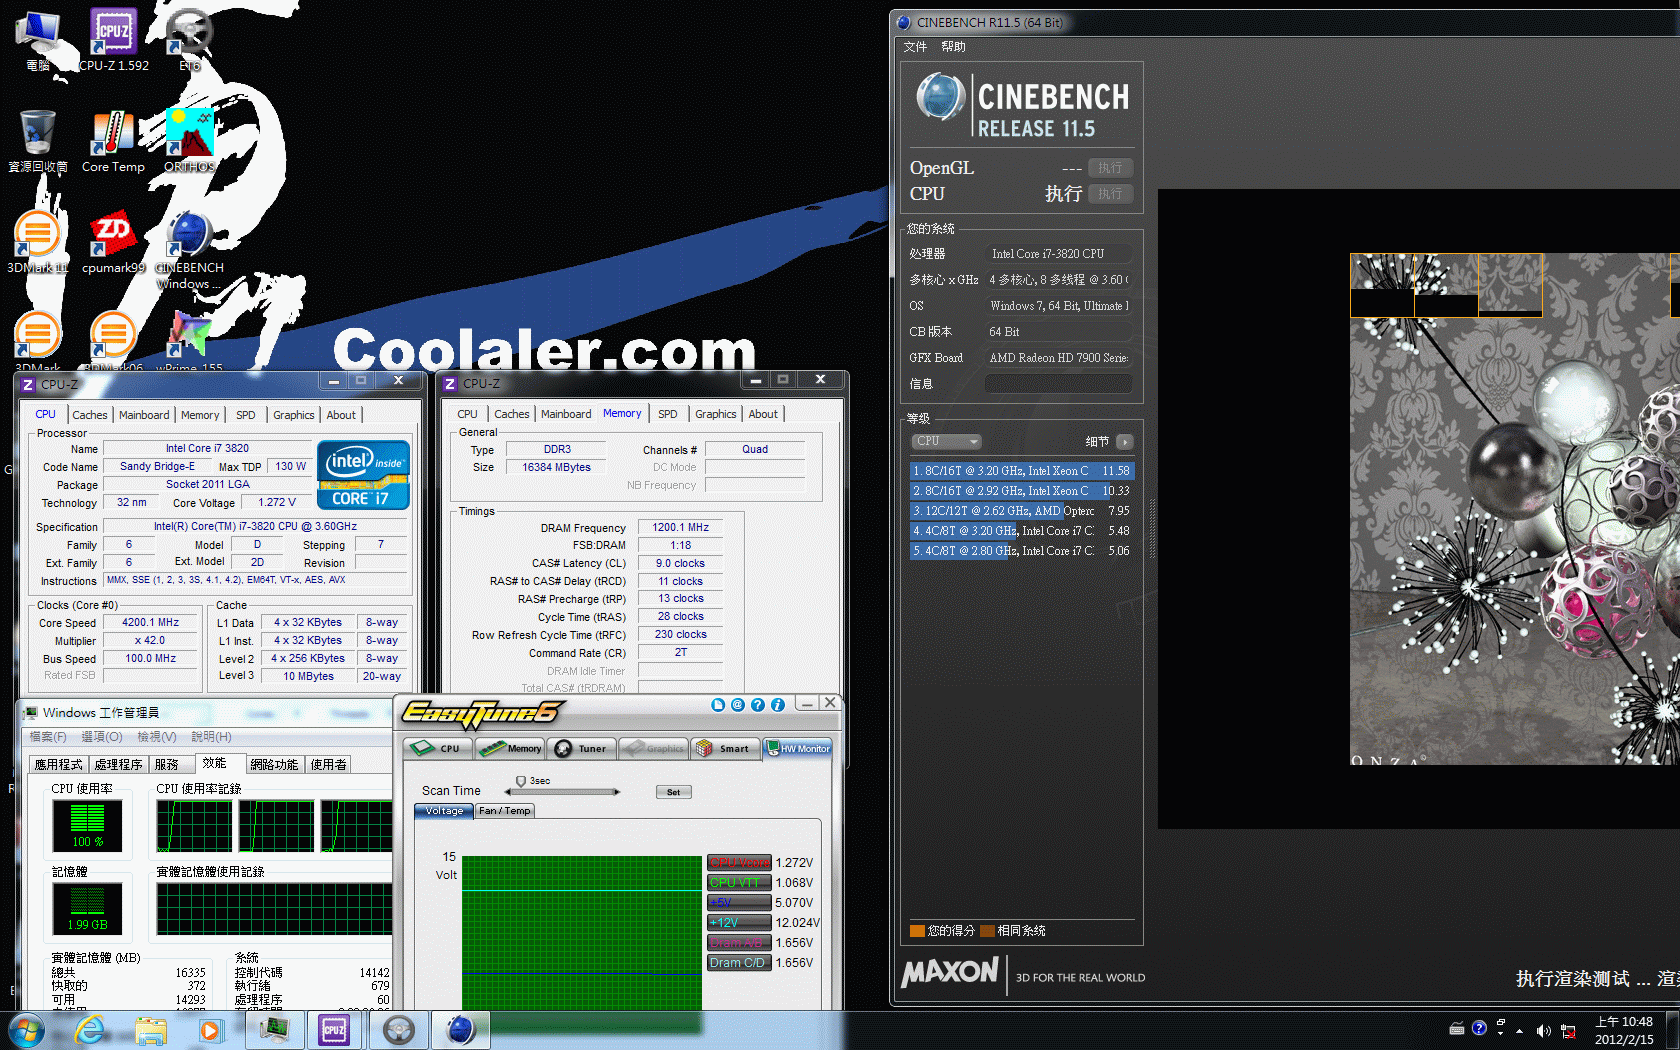Select ranking row 4C/8T @ 2.80 GHz
The height and width of the screenshot is (1050, 1680).
pos(1021,551)
